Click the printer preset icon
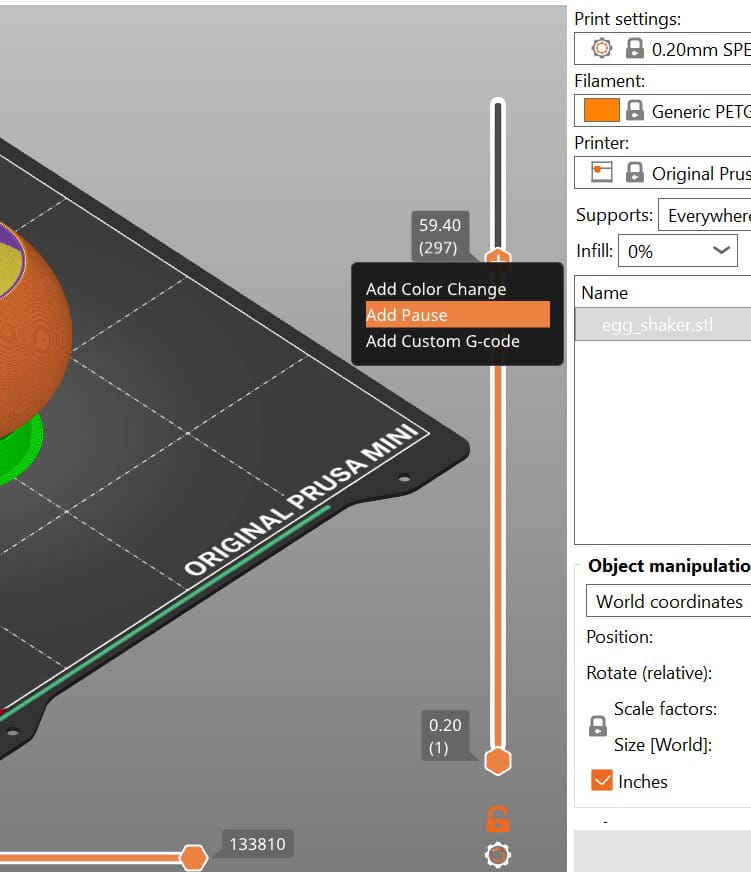 click(x=601, y=172)
